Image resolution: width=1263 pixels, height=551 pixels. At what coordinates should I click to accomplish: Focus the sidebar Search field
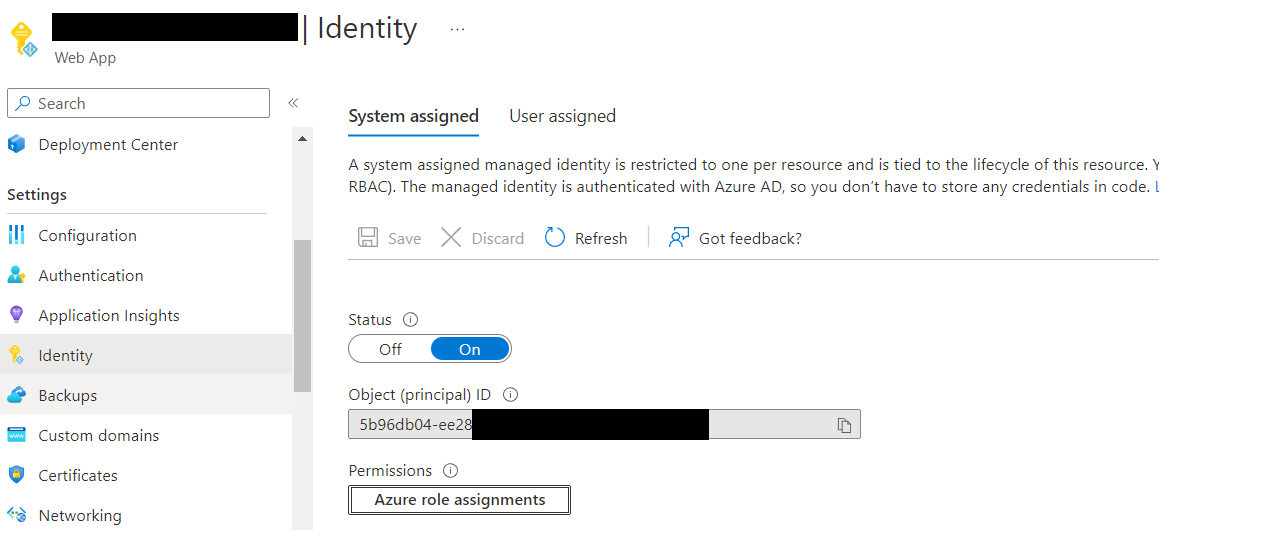pyautogui.click(x=138, y=103)
